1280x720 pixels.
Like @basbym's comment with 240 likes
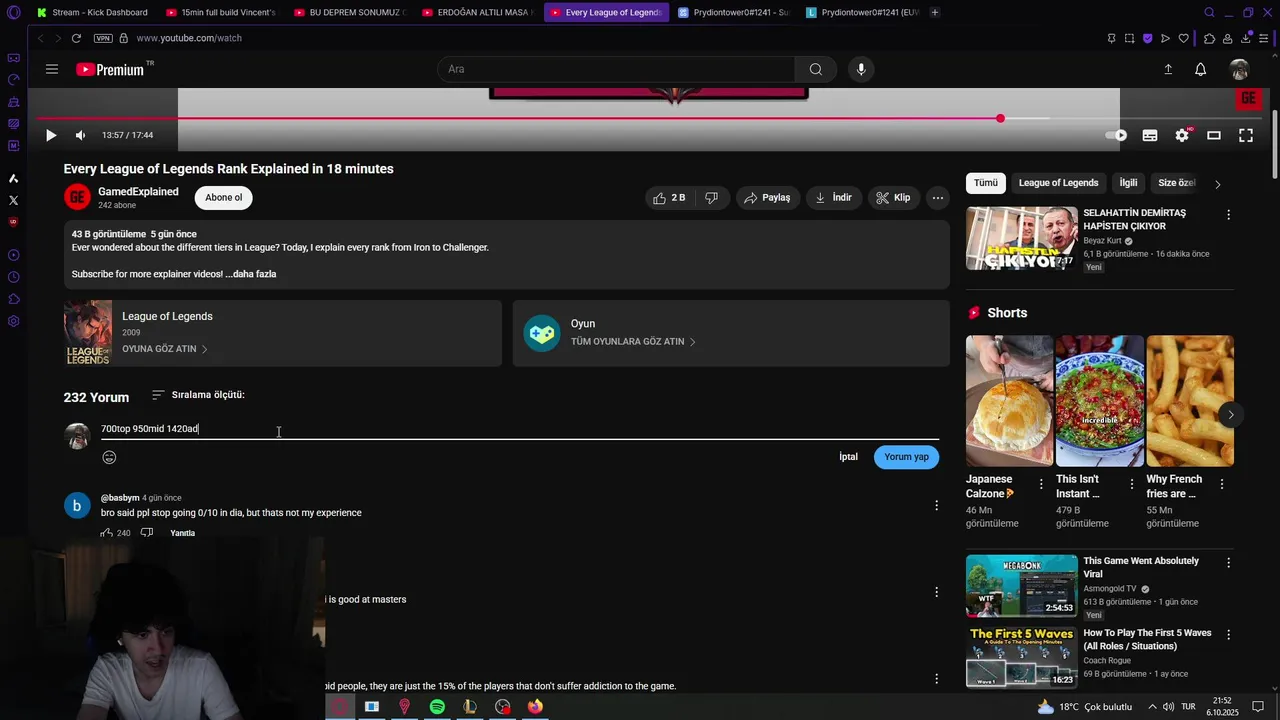coord(107,533)
